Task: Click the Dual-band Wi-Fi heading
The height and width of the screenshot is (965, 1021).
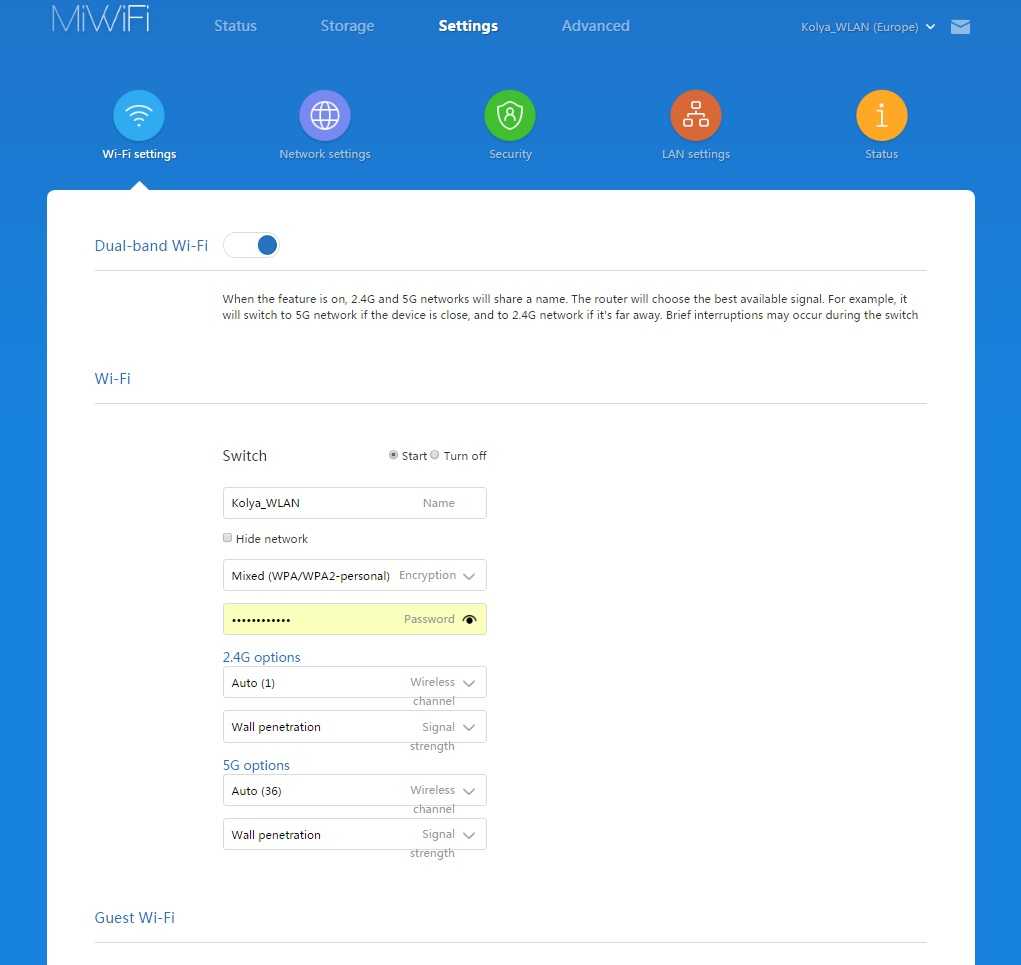Action: 151,245
